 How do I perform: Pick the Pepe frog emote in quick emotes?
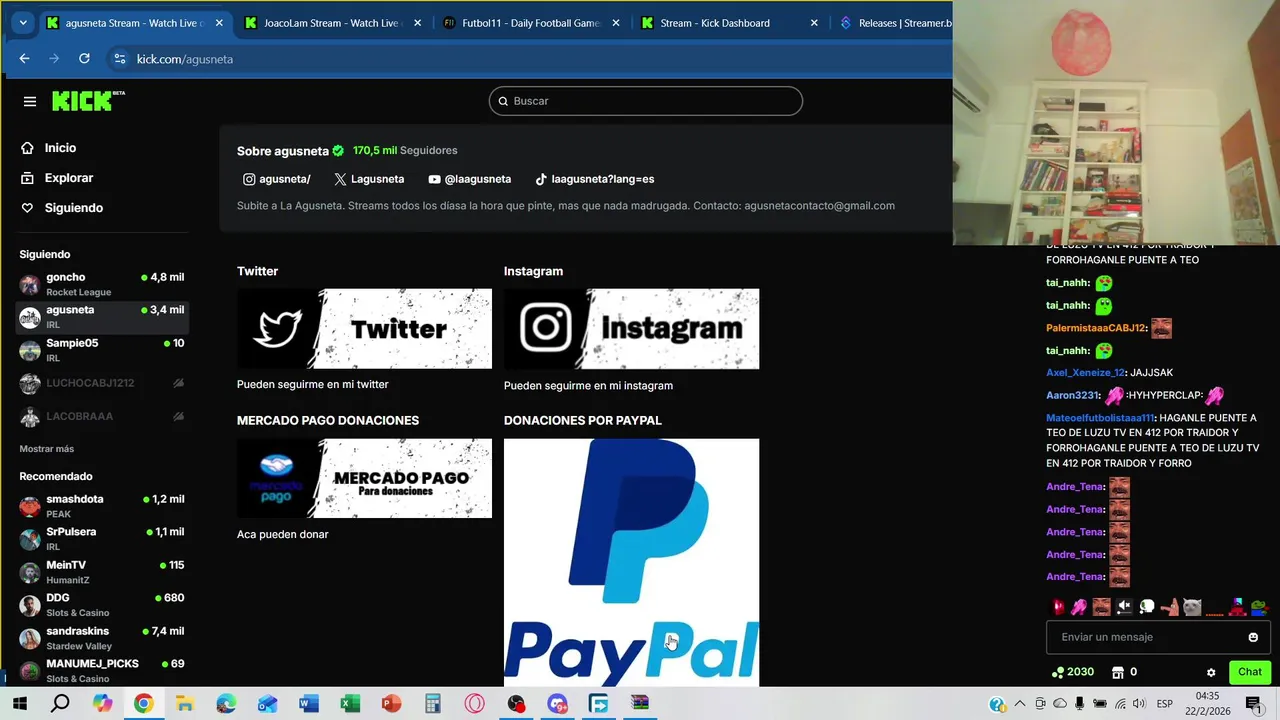pyautogui.click(x=1259, y=606)
